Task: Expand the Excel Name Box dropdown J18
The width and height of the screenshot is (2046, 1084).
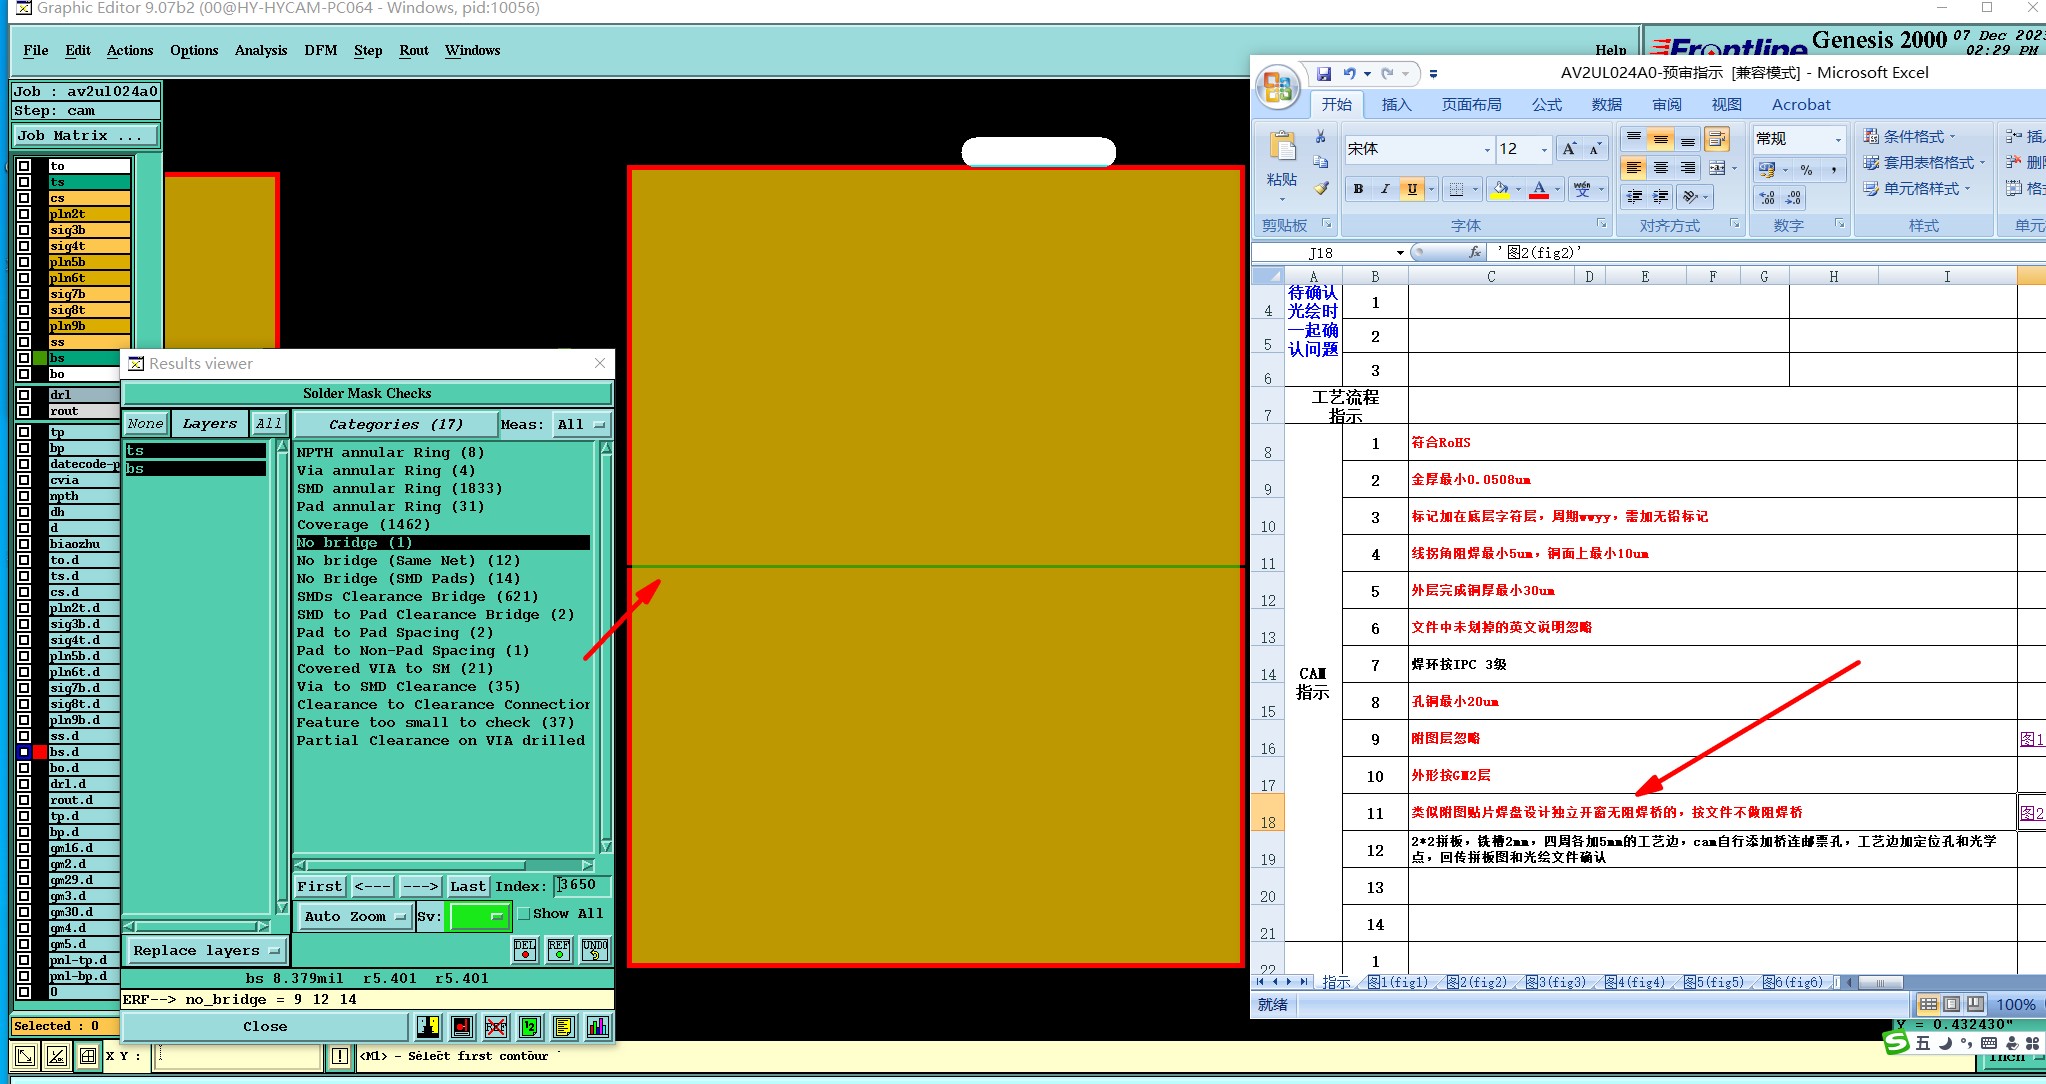Action: (x=1400, y=253)
